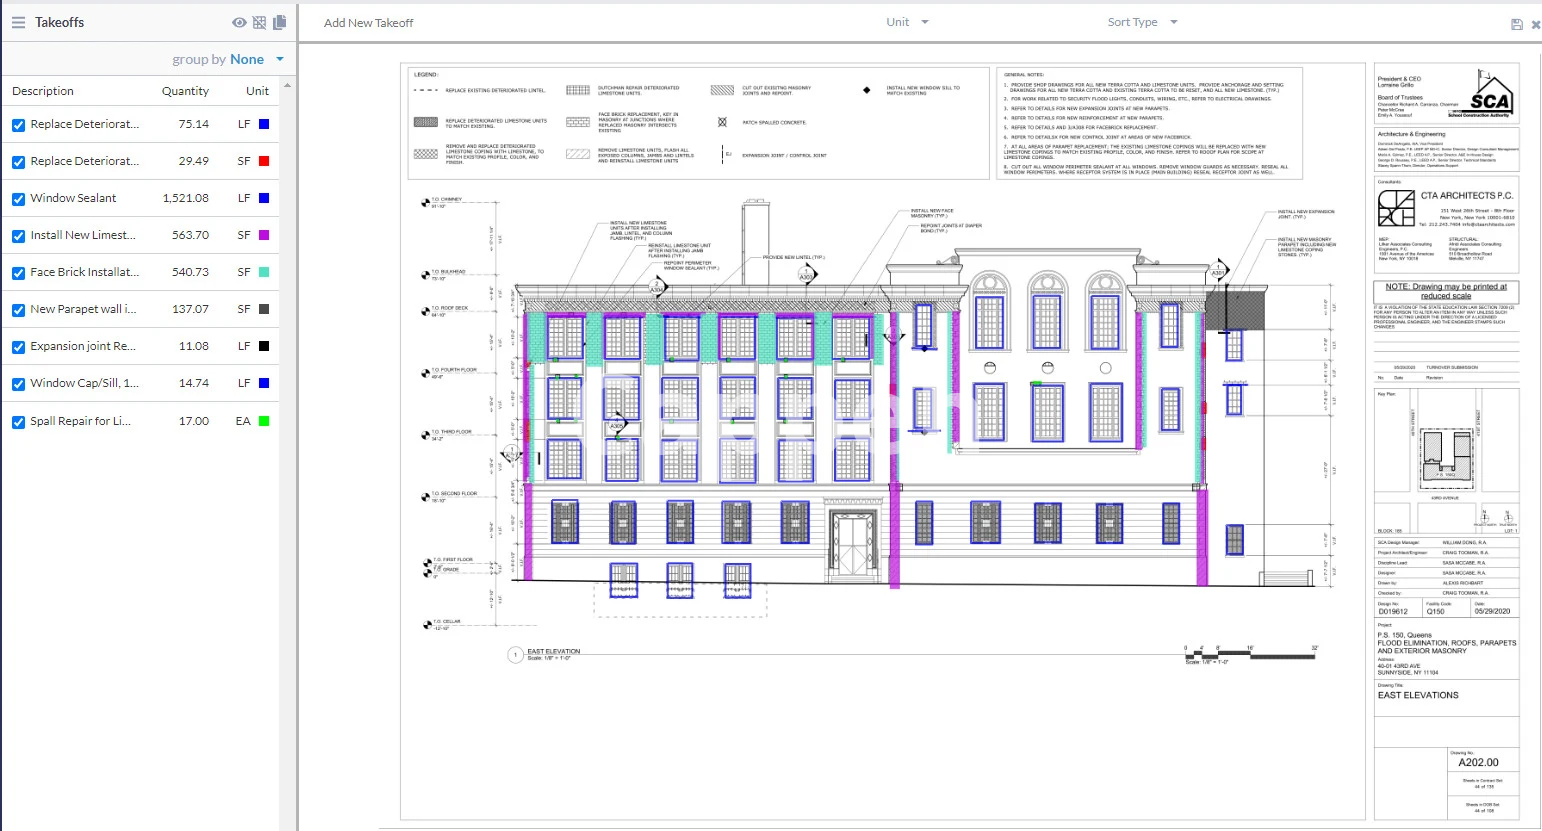The image size is (1542, 831).
Task: Open the Takeoffs hamburger menu
Action: tap(17, 22)
